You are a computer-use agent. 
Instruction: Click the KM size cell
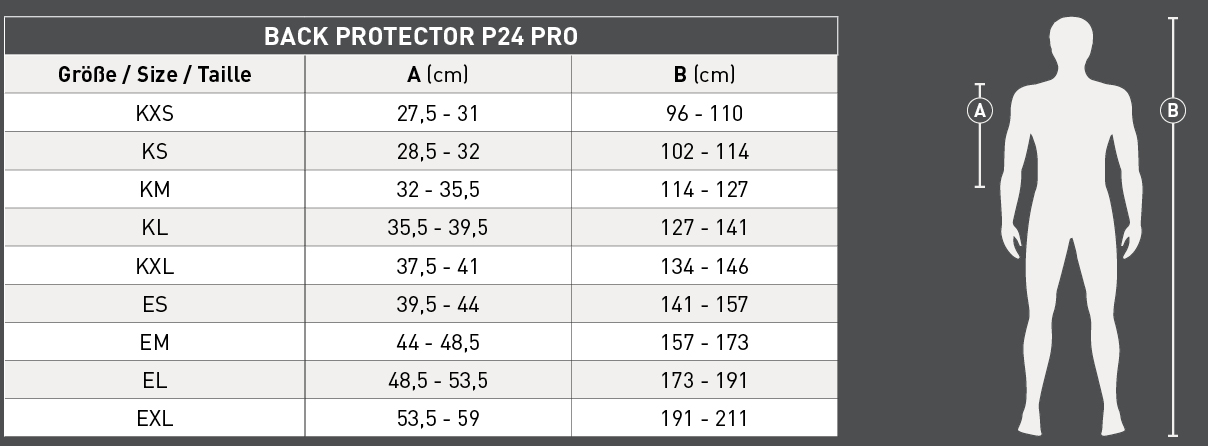click(154, 189)
